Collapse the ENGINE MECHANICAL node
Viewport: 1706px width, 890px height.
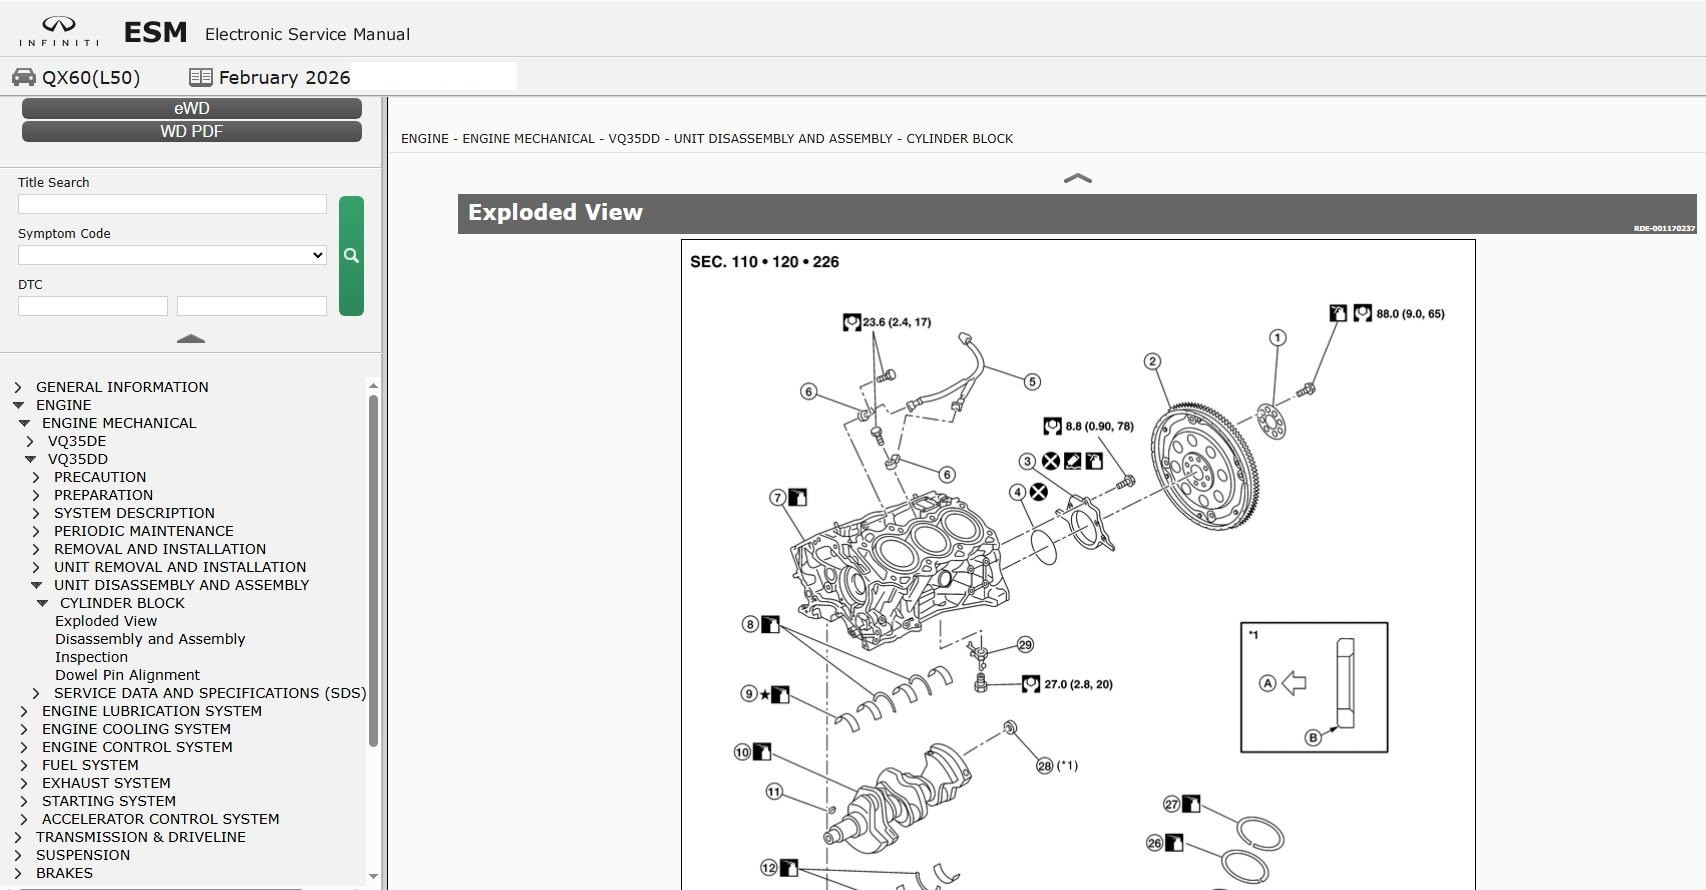tap(24, 423)
